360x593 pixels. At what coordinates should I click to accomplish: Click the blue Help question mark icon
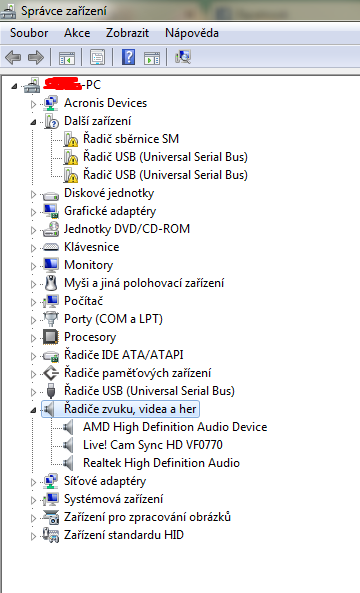[x=128, y=57]
